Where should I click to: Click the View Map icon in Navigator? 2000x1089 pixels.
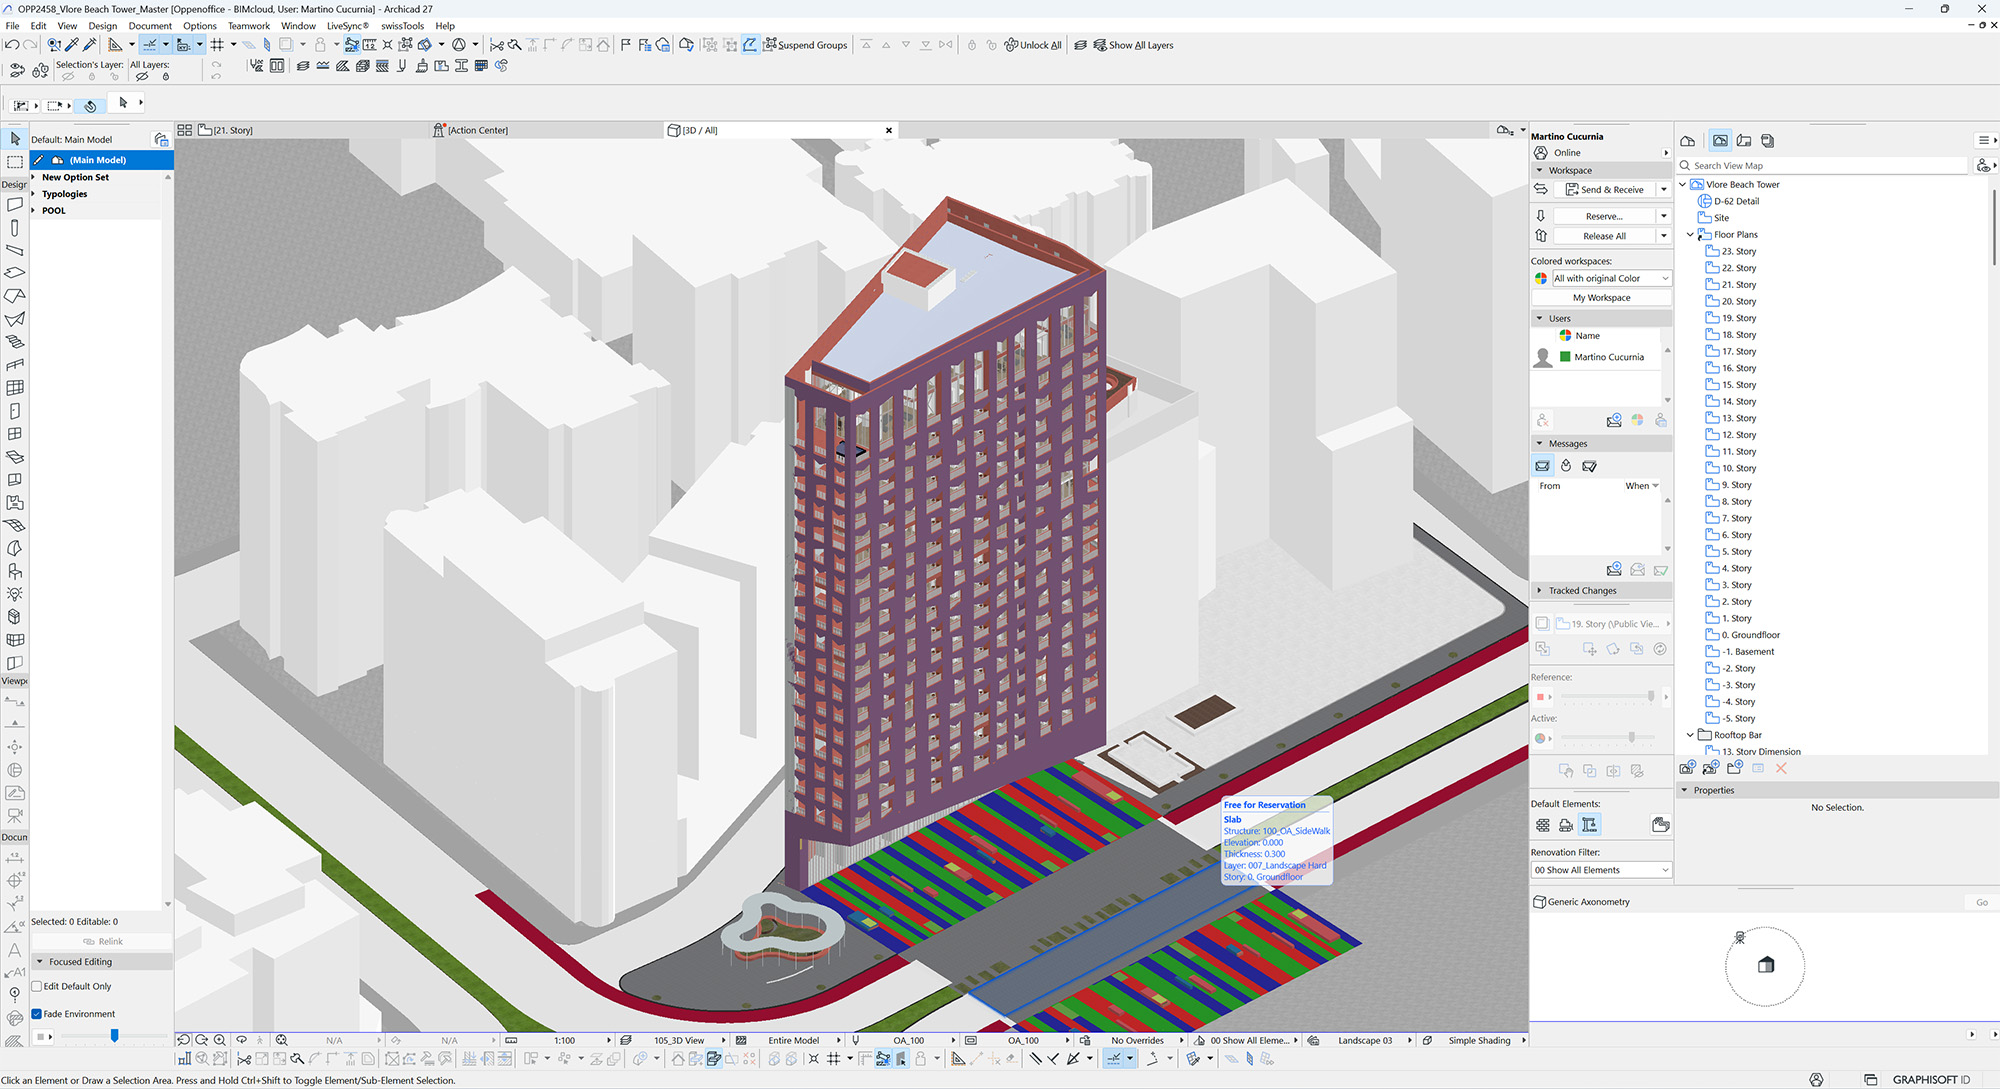click(1720, 141)
